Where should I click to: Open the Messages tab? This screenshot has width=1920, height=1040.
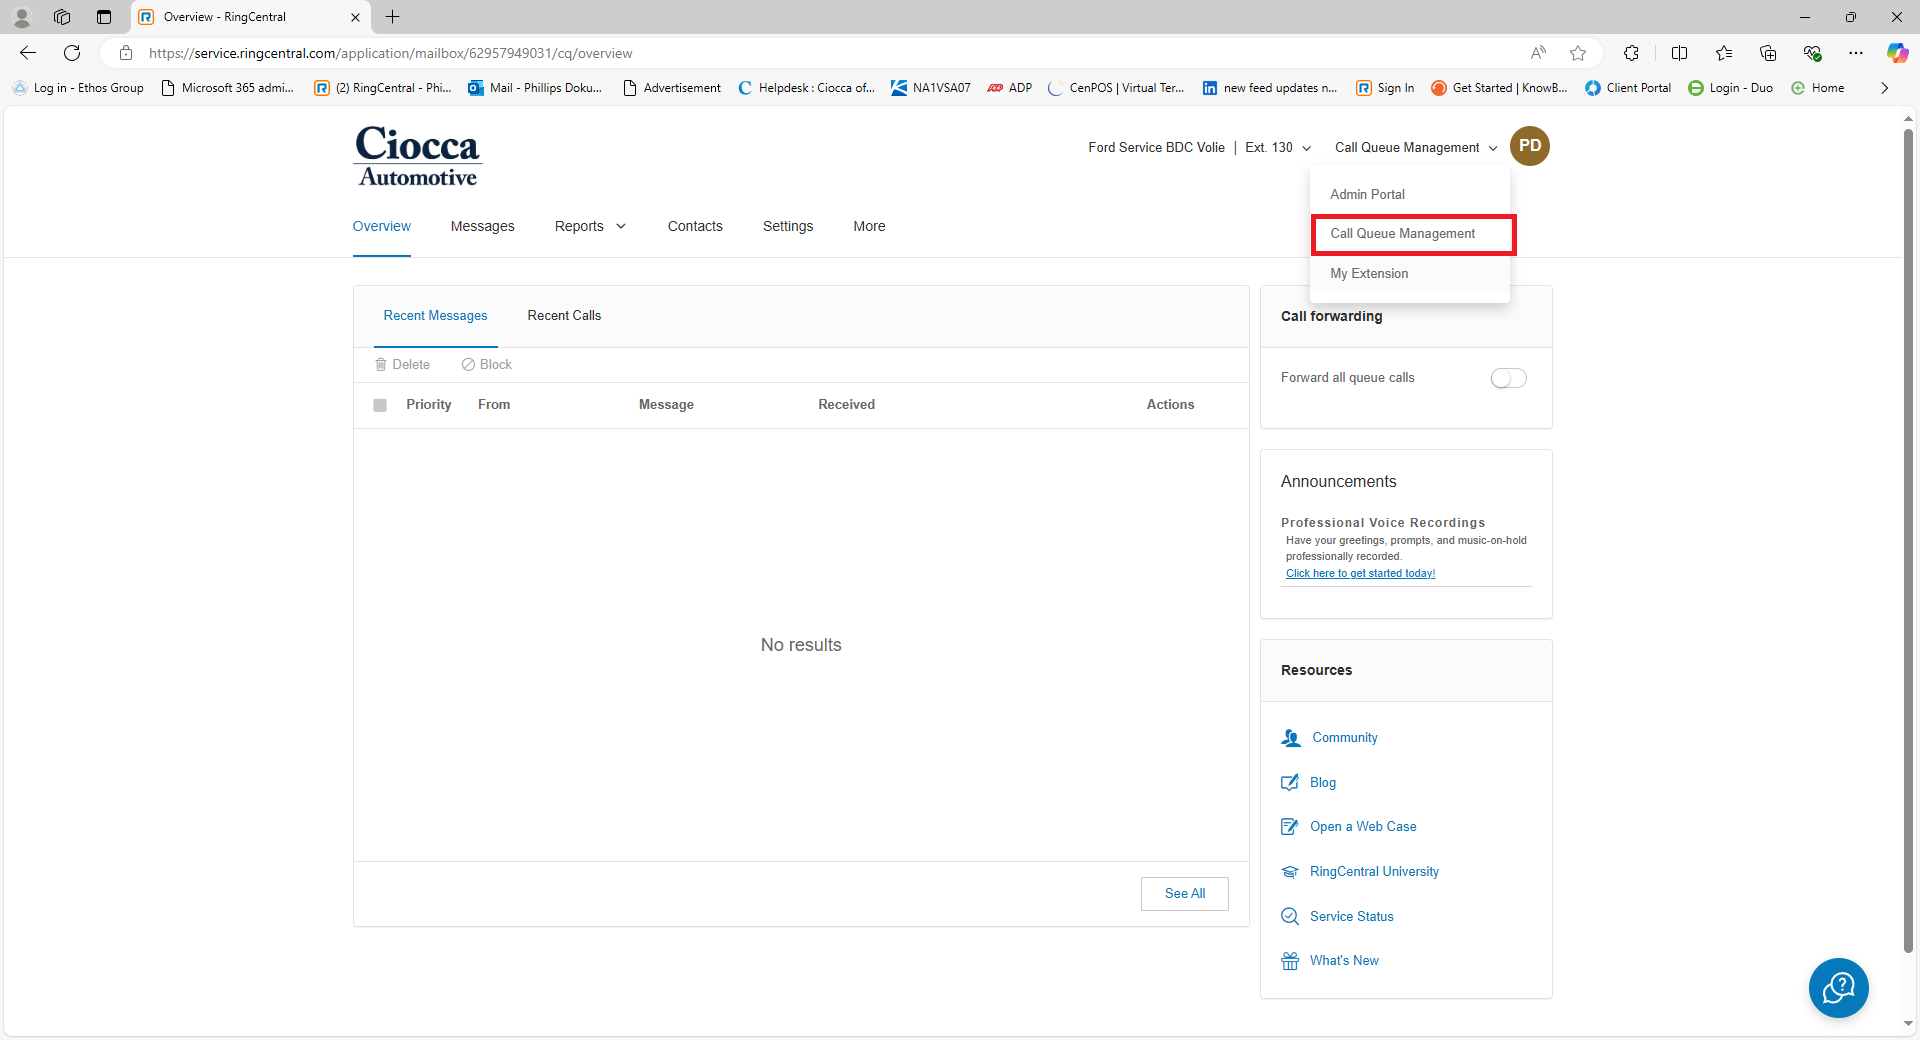[482, 227]
